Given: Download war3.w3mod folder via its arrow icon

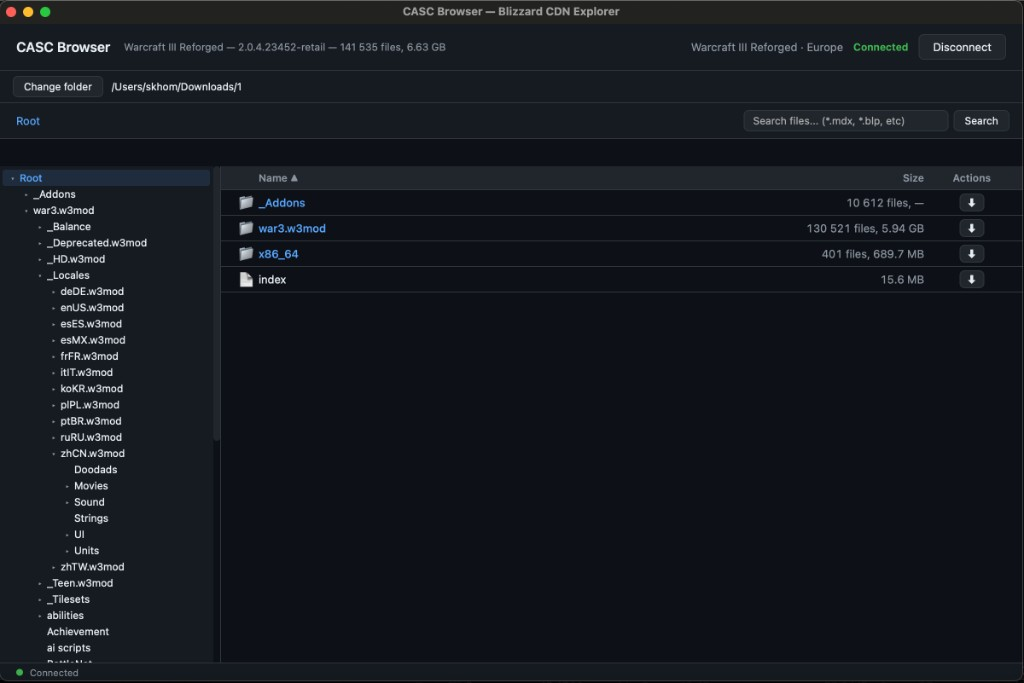Looking at the screenshot, I should point(971,228).
